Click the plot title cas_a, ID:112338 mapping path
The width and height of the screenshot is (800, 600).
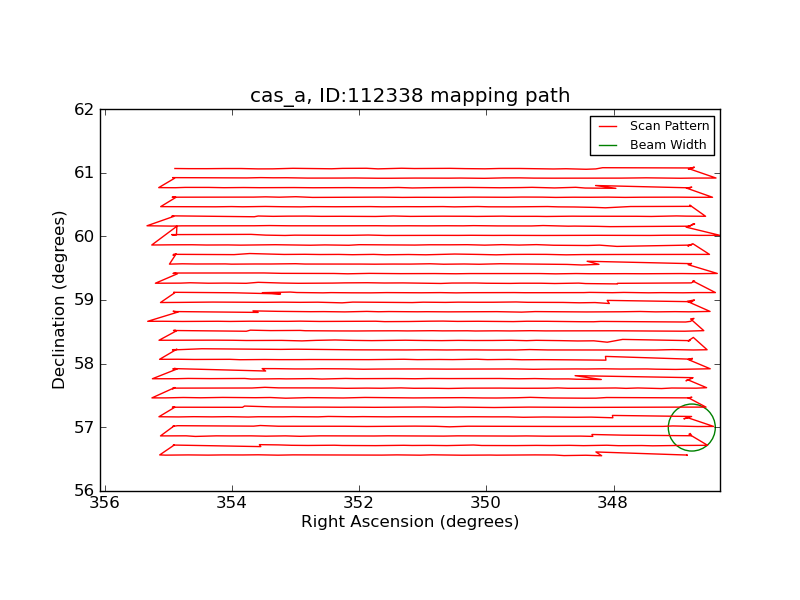click(x=410, y=95)
